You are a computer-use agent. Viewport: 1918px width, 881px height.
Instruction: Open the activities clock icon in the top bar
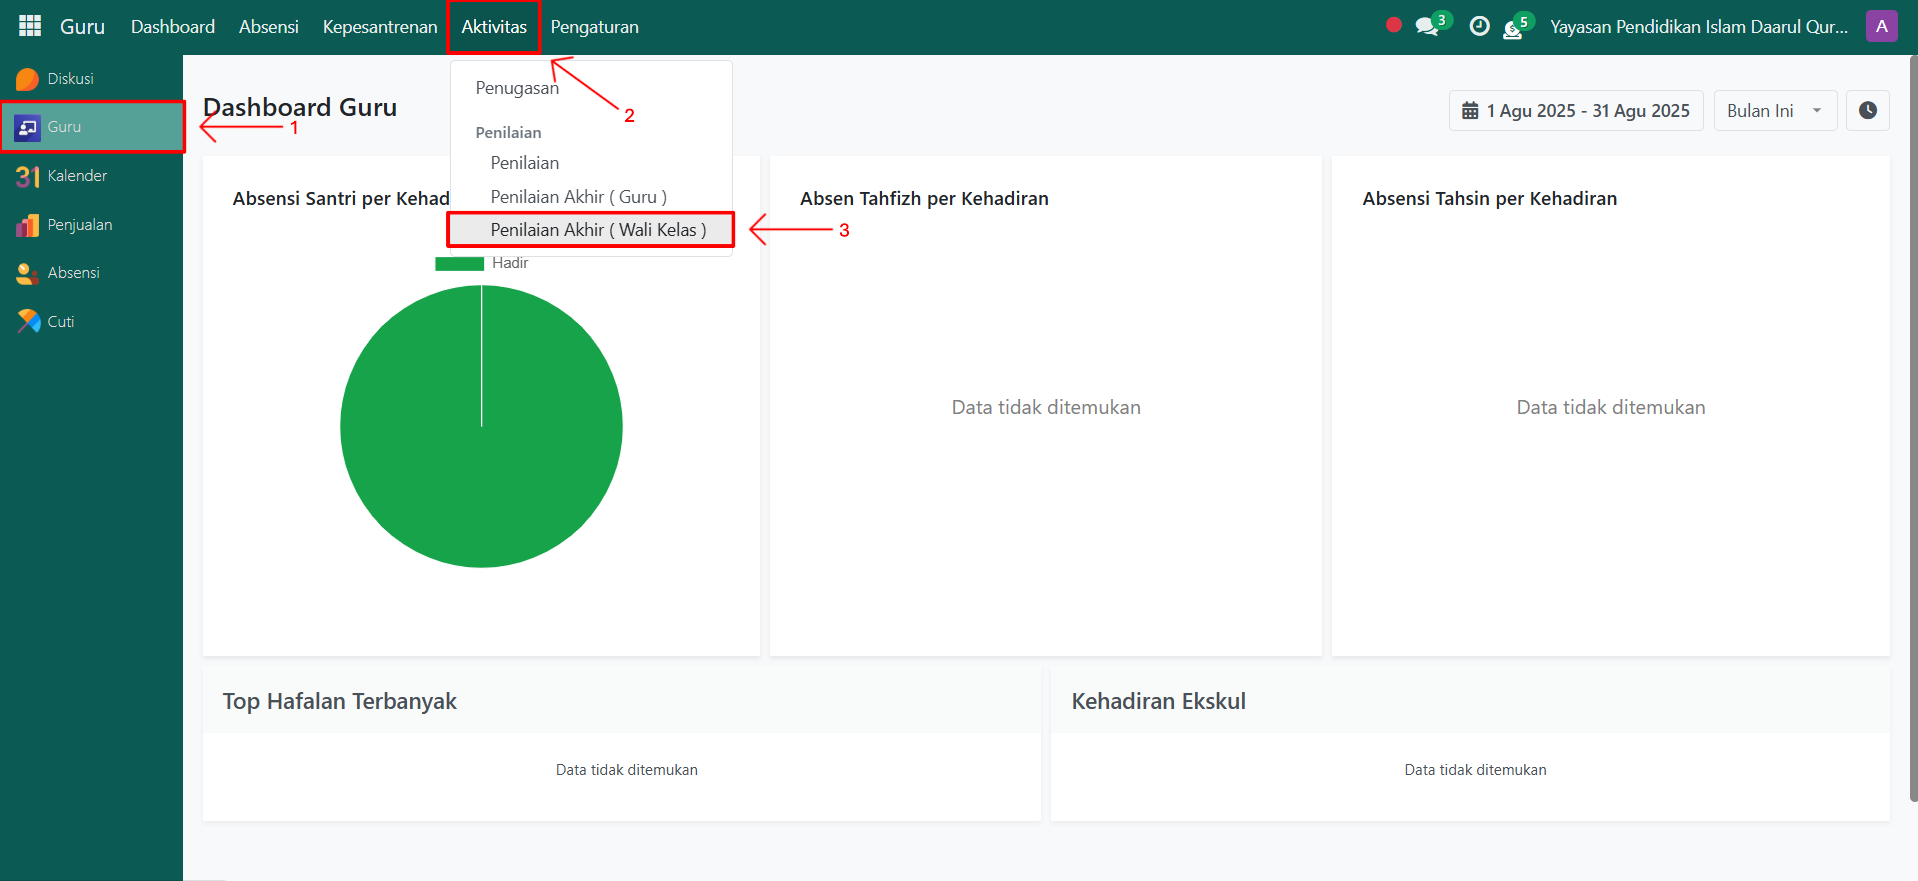pos(1479,27)
